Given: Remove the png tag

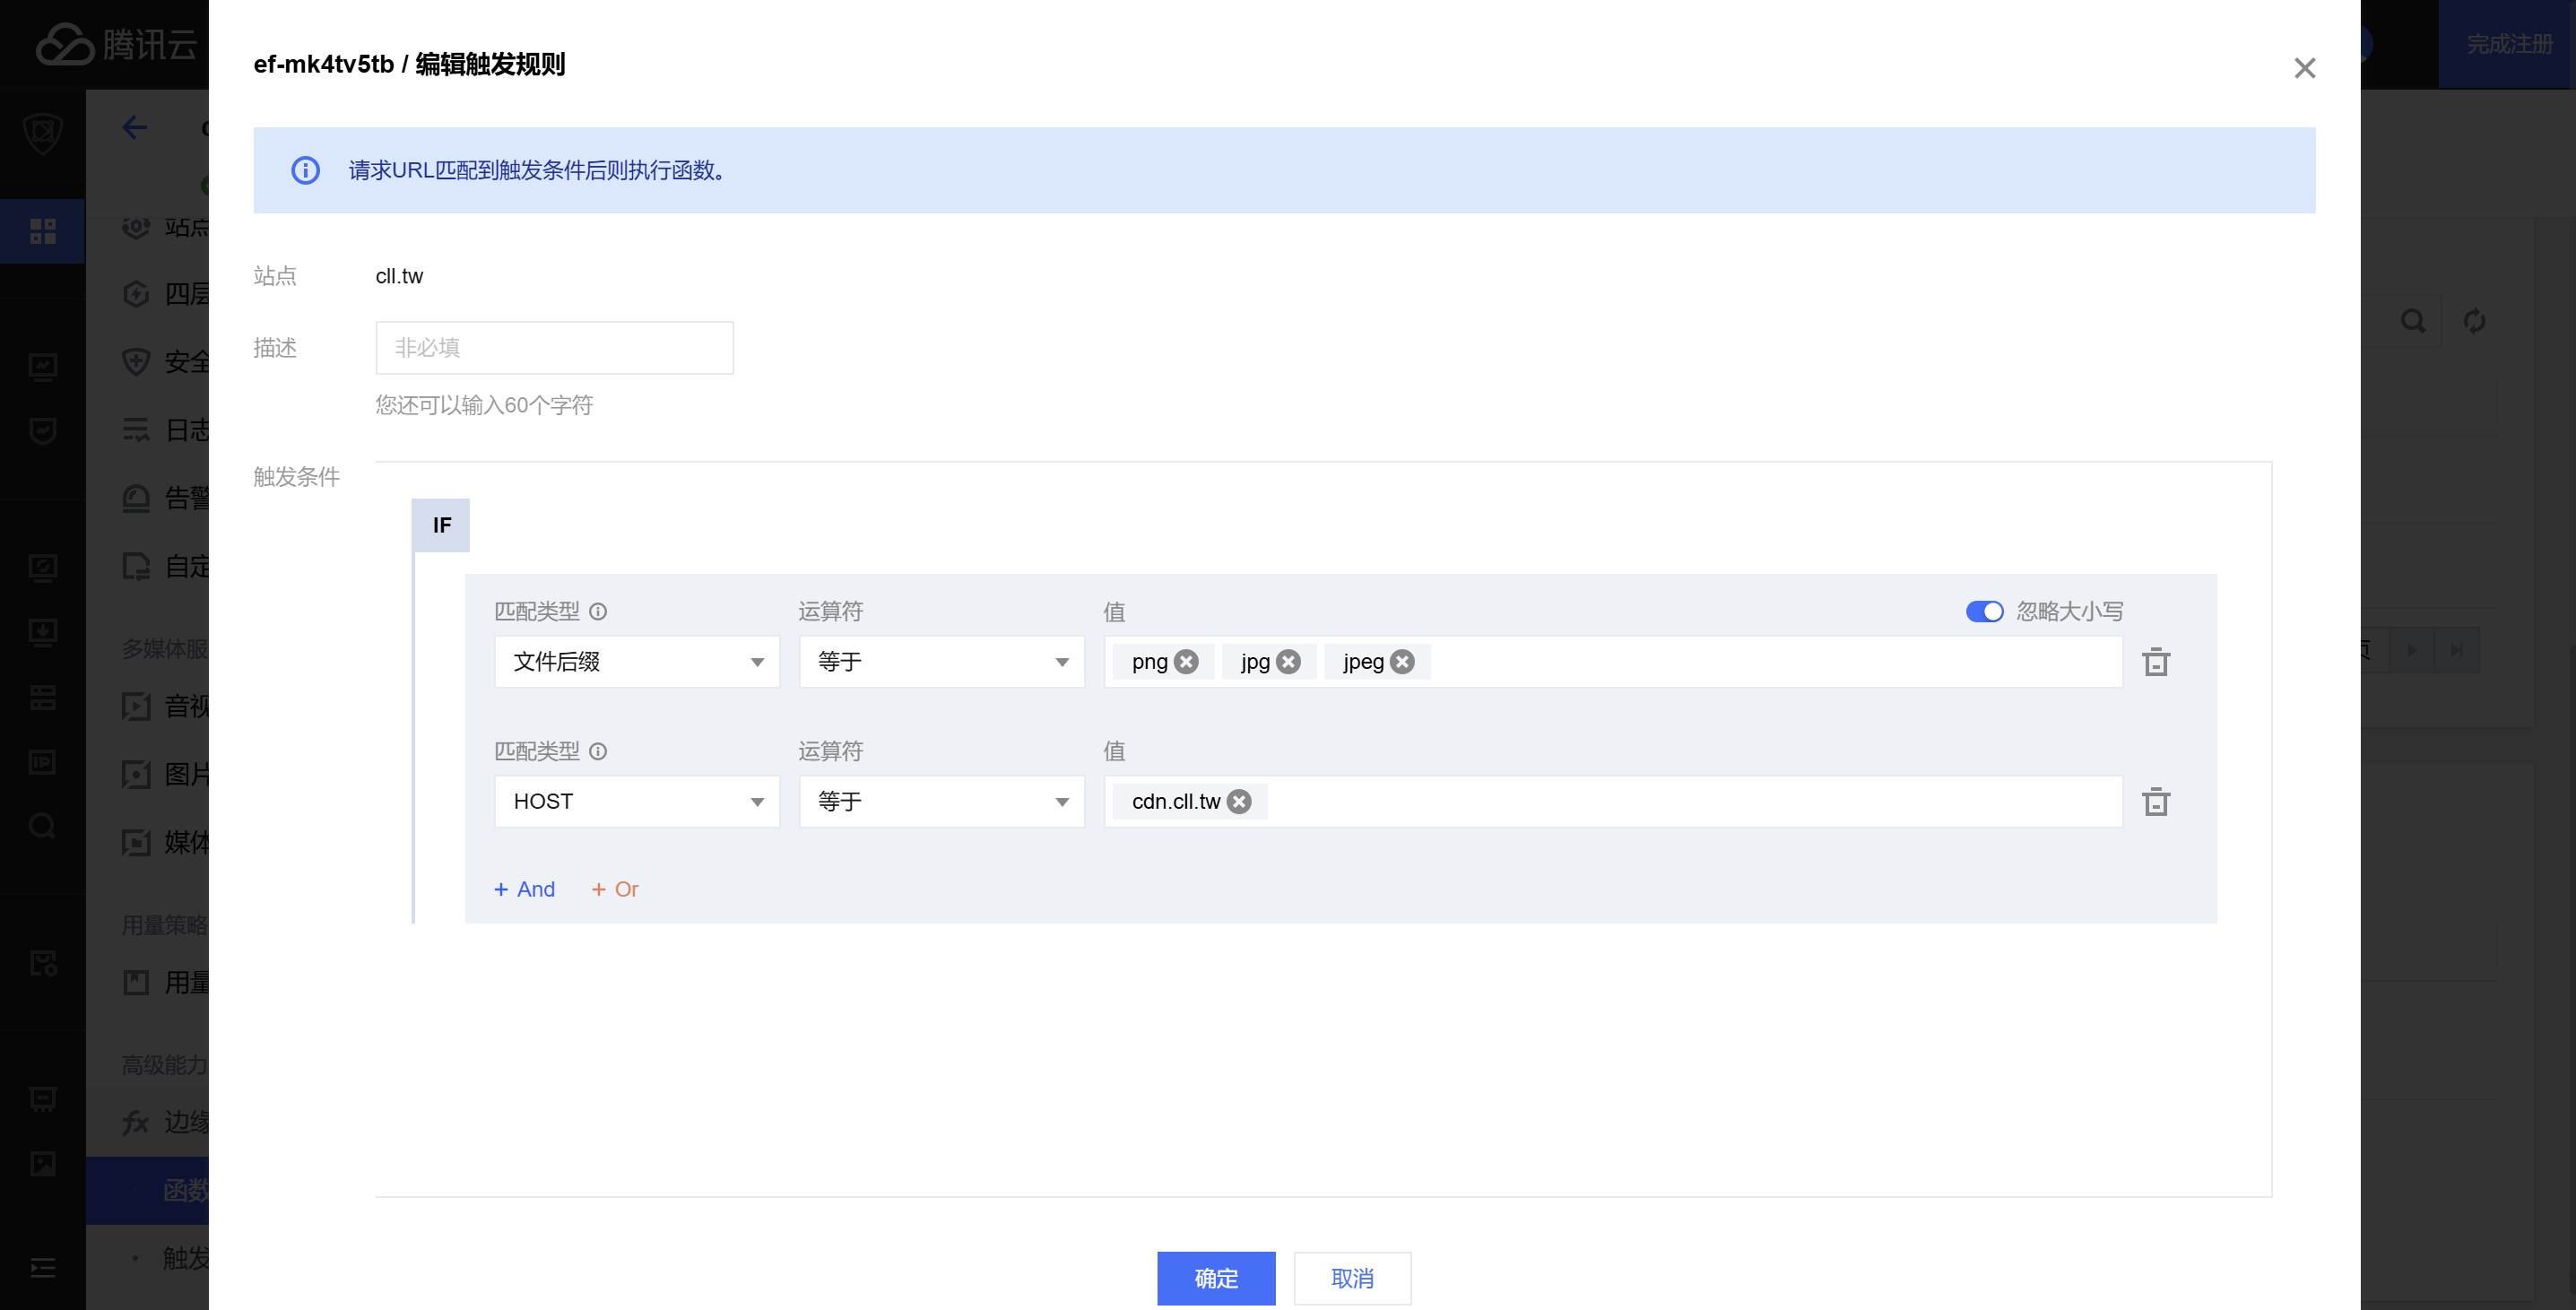Looking at the screenshot, I should click(x=1186, y=662).
